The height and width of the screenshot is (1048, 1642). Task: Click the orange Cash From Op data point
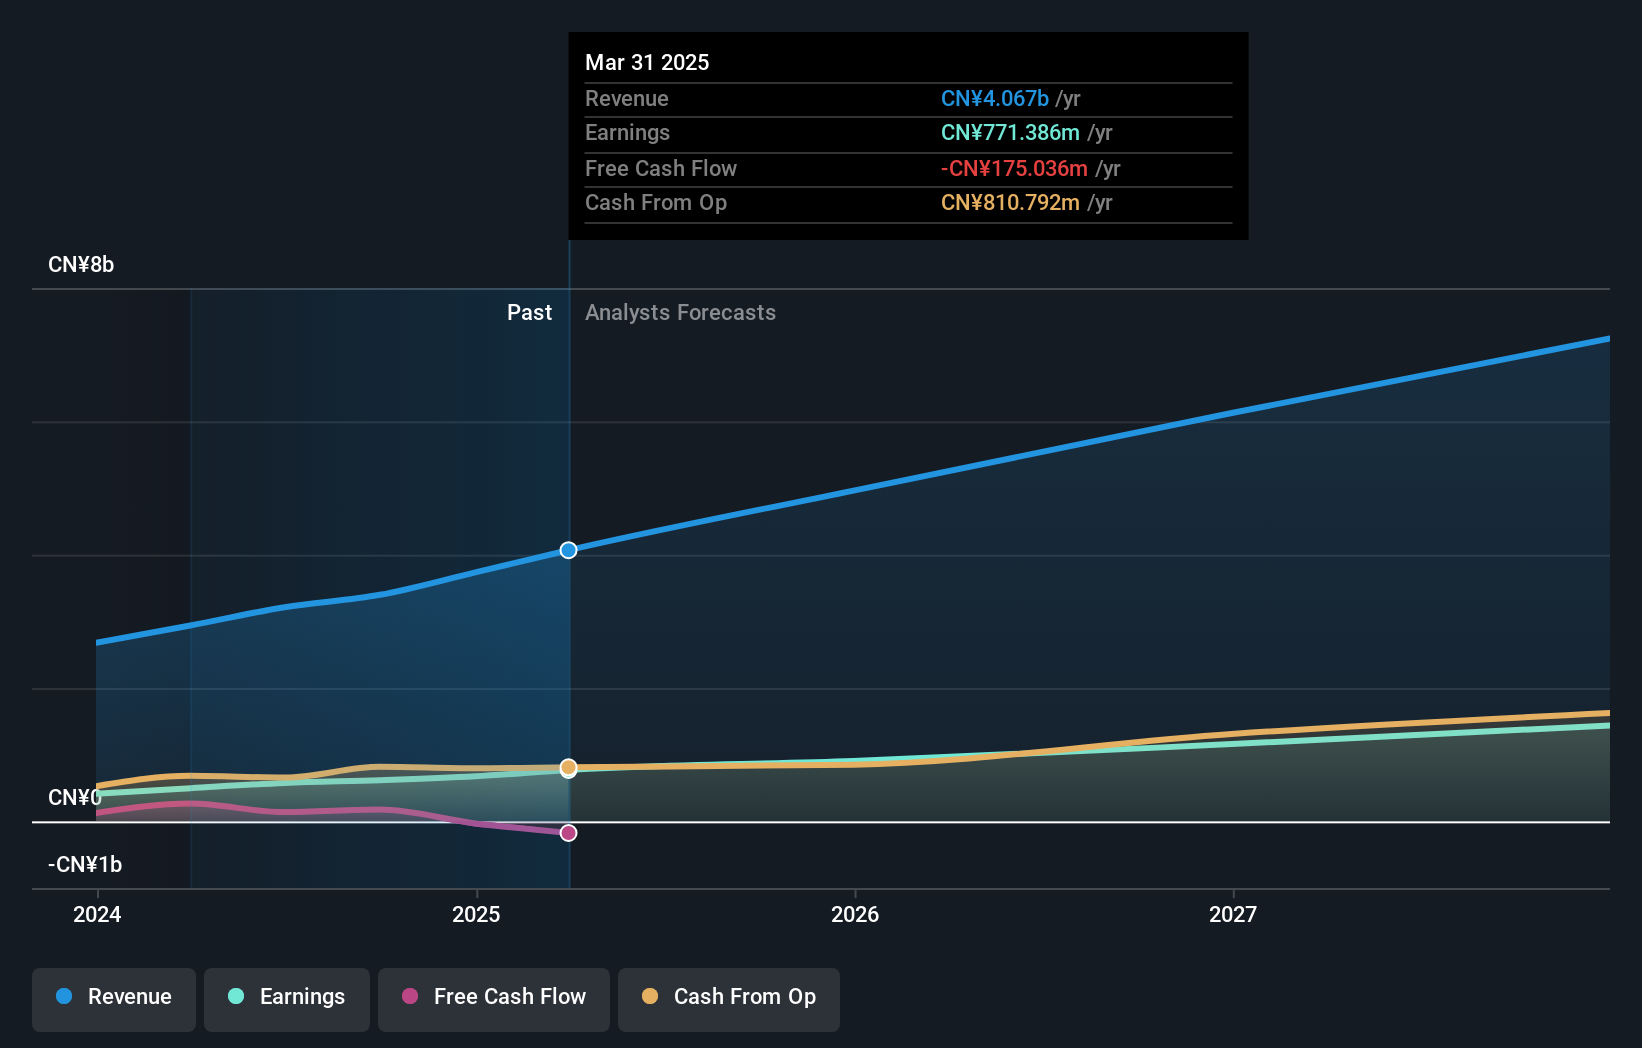pyautogui.click(x=568, y=768)
